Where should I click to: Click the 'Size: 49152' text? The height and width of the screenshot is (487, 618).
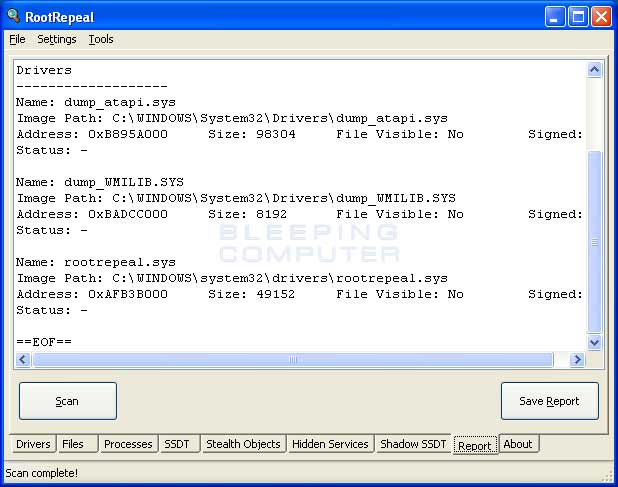click(251, 294)
